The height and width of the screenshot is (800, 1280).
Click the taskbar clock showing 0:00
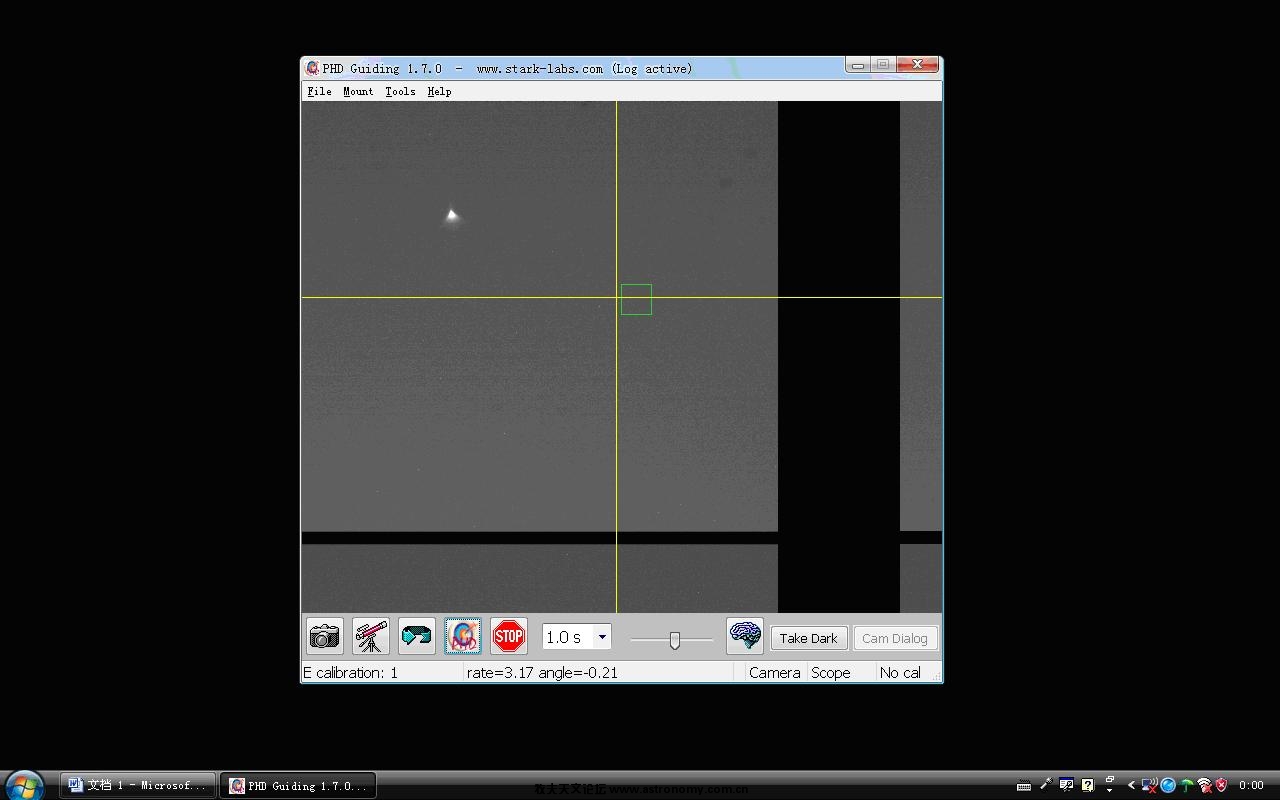(x=1251, y=785)
